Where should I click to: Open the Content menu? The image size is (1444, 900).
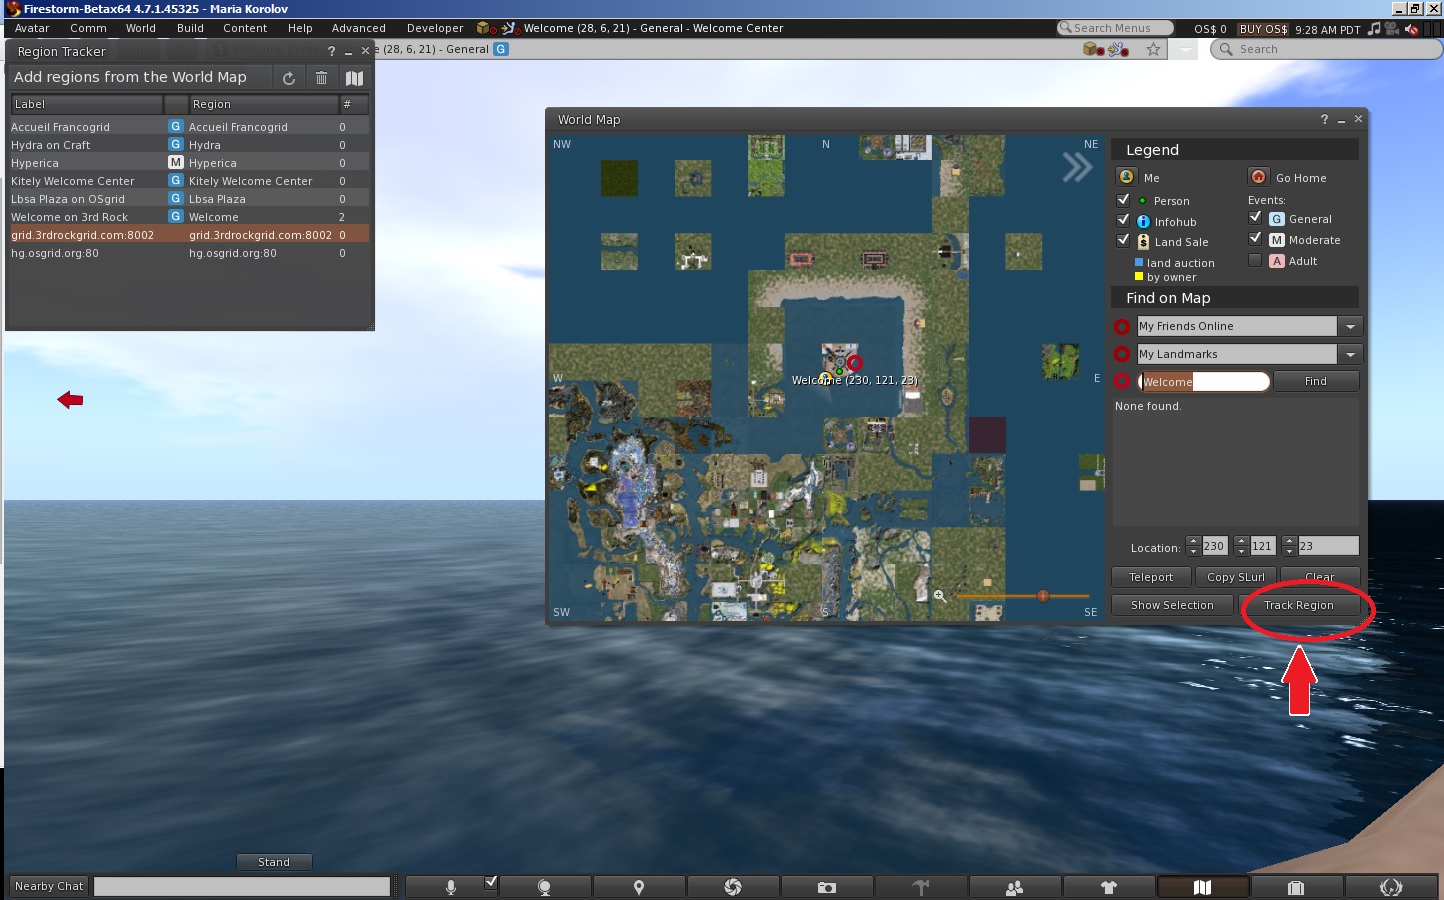click(x=245, y=28)
